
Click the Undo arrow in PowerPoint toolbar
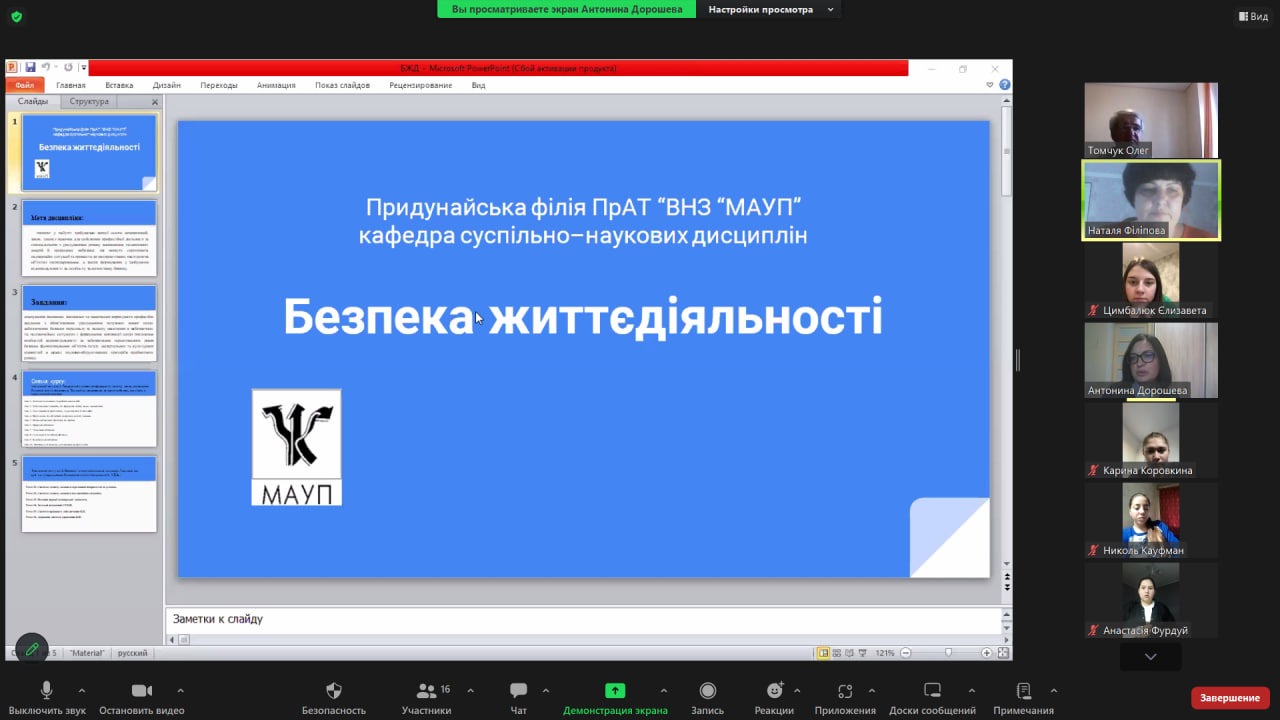46,68
